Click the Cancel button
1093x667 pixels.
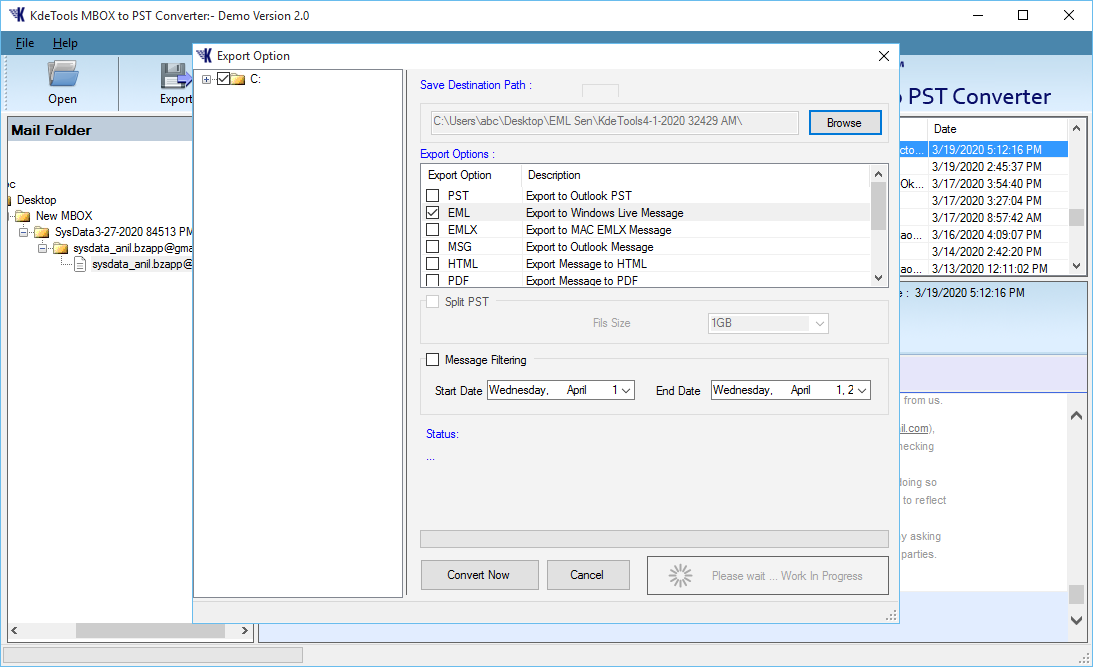point(588,575)
